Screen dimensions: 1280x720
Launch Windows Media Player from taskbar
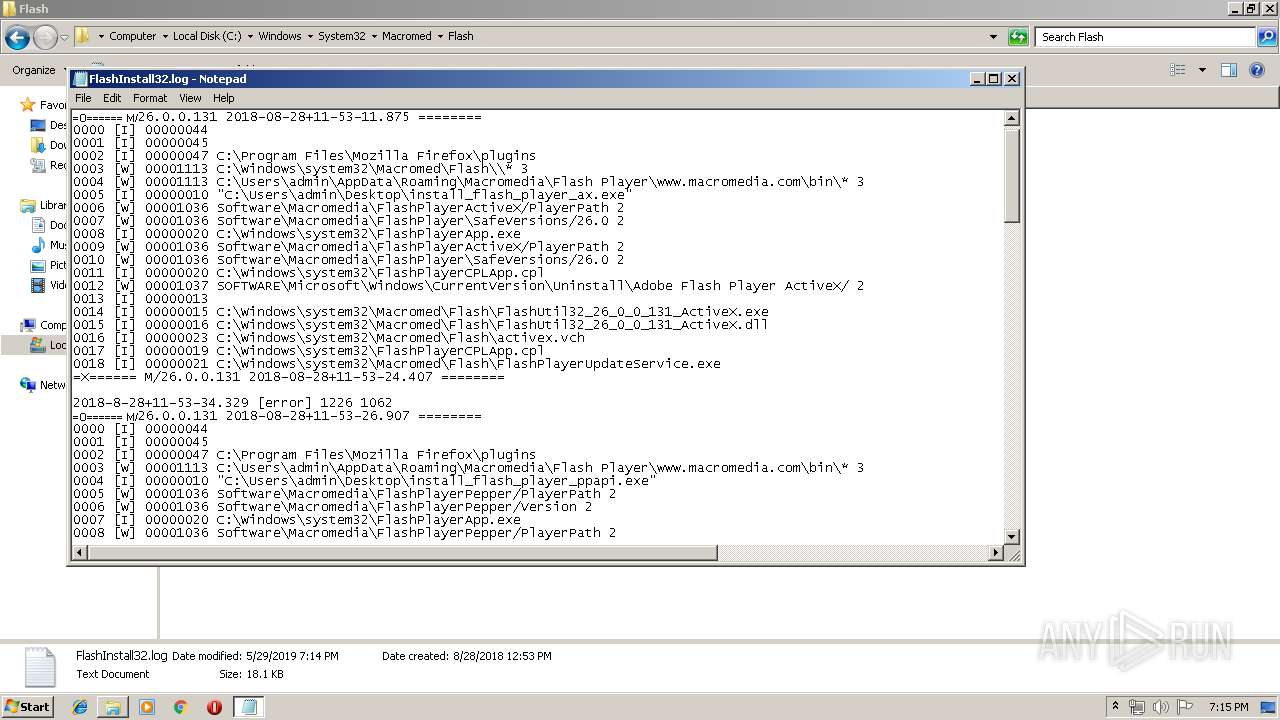(x=147, y=707)
